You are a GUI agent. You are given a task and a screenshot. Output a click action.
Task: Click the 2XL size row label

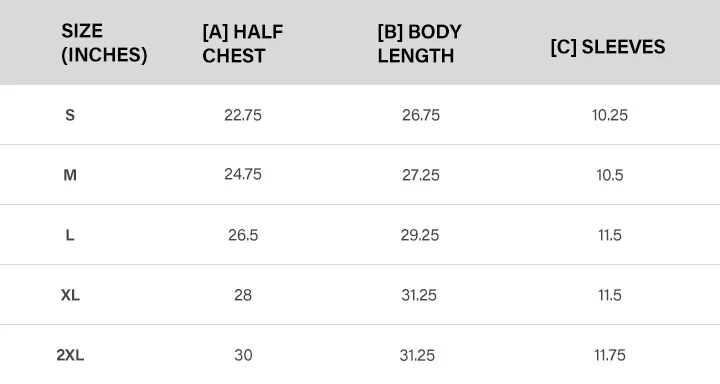coord(70,355)
